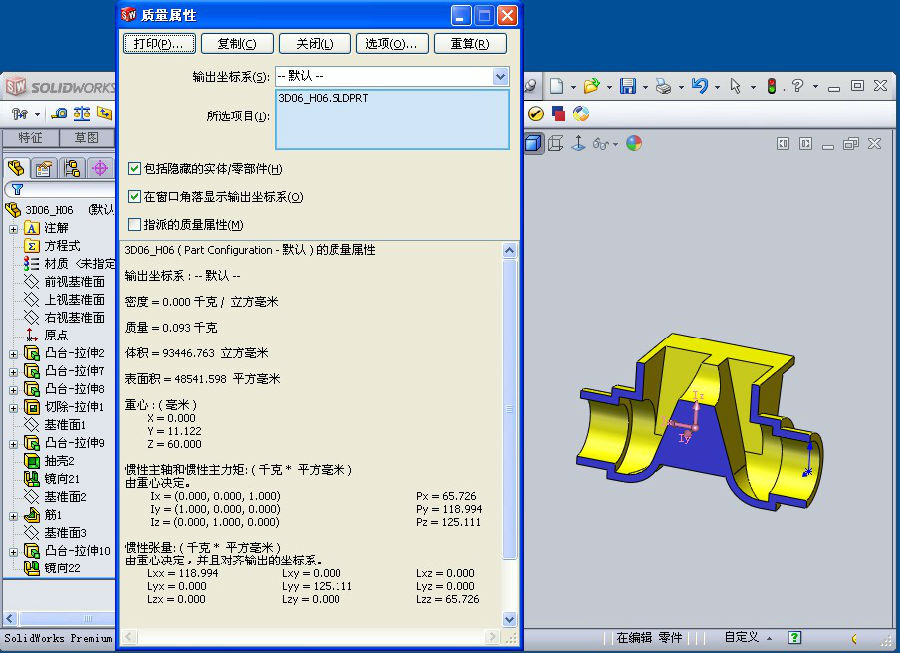Open Mass Properties via the scales icon
This screenshot has height=653, width=900.
click(x=82, y=115)
